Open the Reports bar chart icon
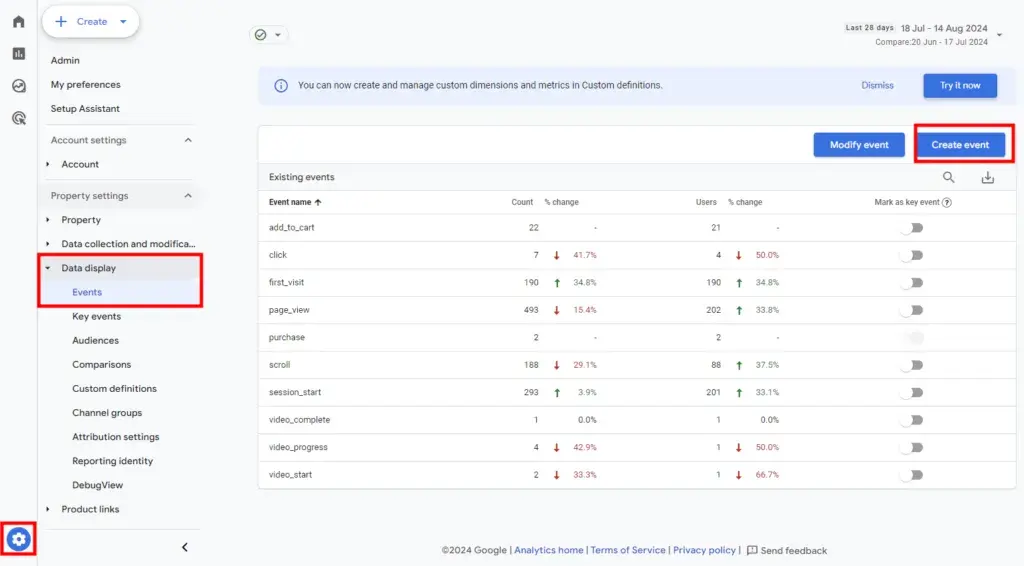The height and width of the screenshot is (566, 1024). 18,53
